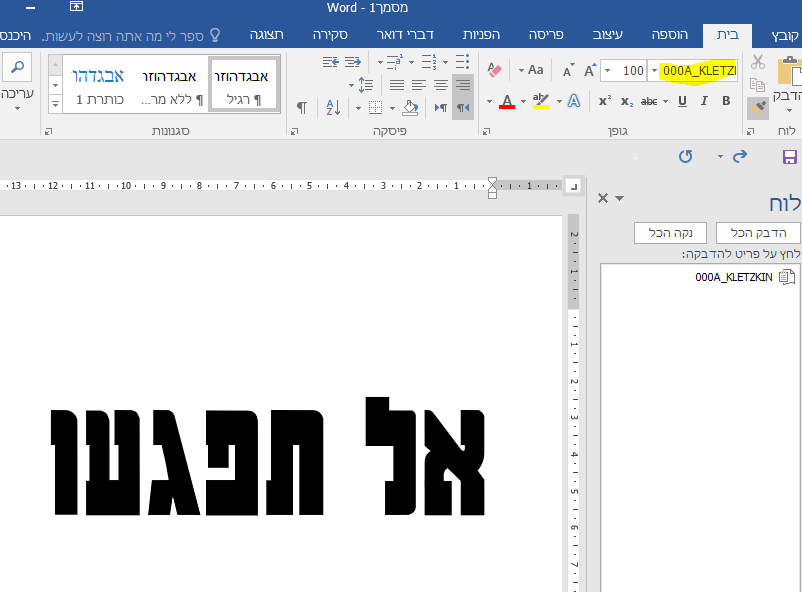This screenshot has height=592, width=802.
Task: Toggle abc Strikethrough formatting
Action: click(x=649, y=101)
